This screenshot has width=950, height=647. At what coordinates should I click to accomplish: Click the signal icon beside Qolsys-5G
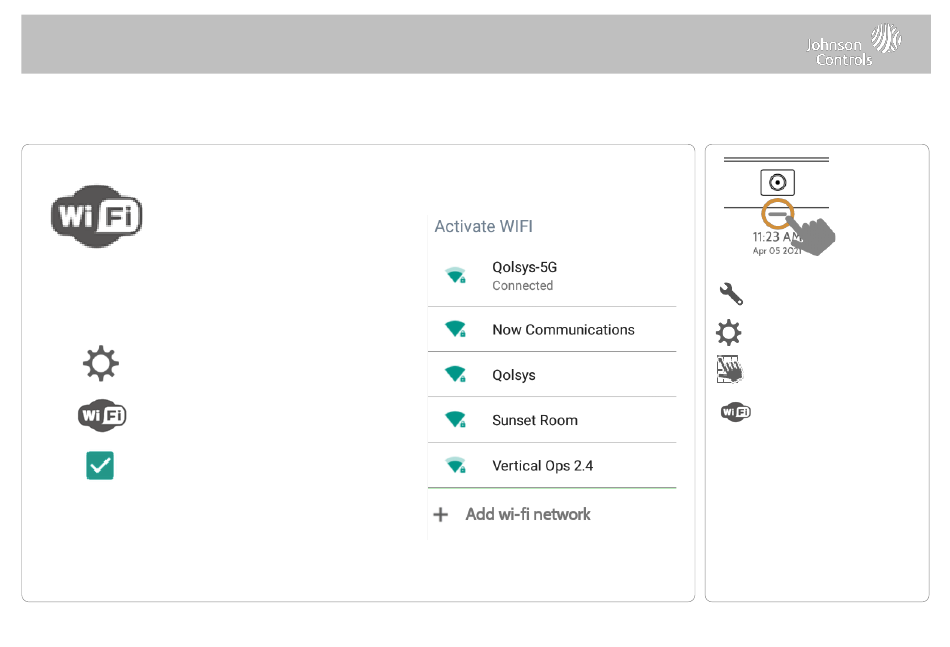(x=456, y=275)
